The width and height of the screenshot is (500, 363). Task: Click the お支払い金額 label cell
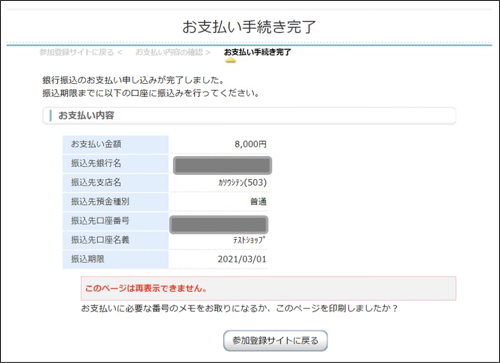coord(116,144)
